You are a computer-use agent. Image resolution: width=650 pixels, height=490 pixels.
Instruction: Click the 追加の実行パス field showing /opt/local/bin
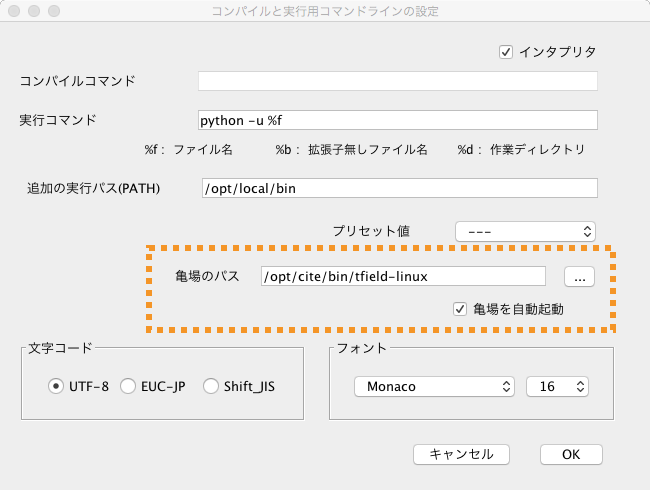[397, 188]
